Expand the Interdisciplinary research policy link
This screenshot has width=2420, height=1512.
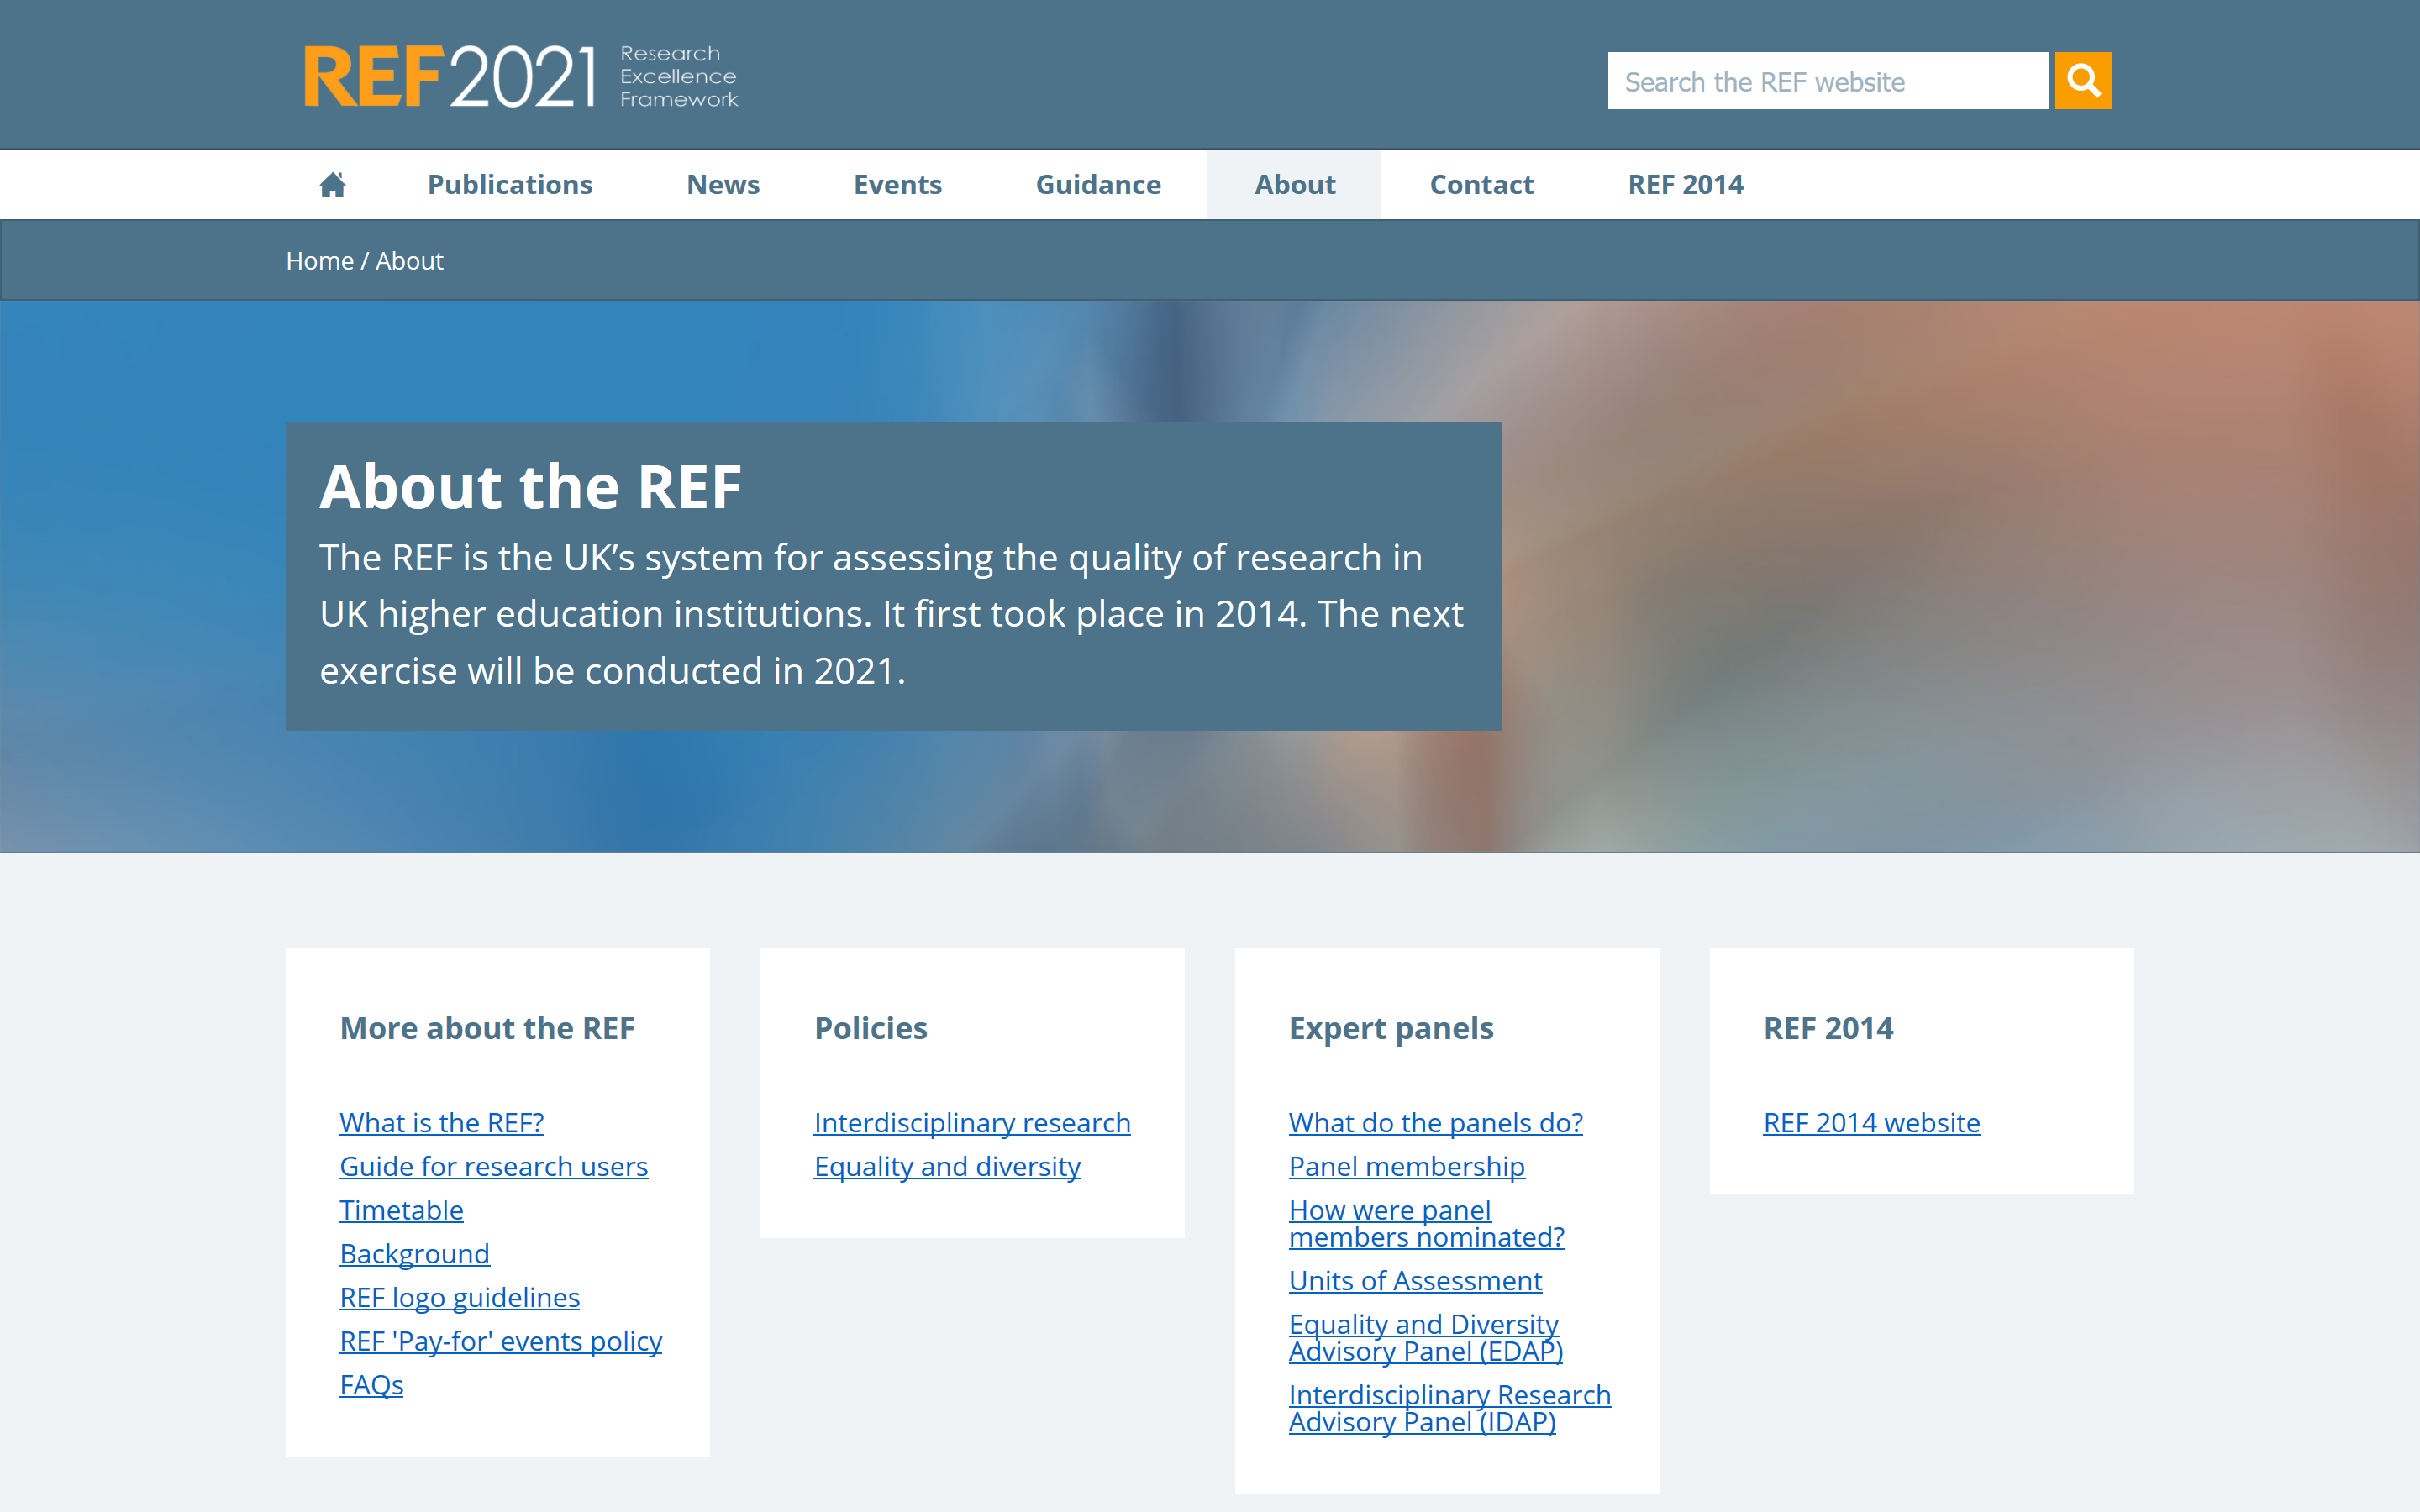coord(971,1121)
